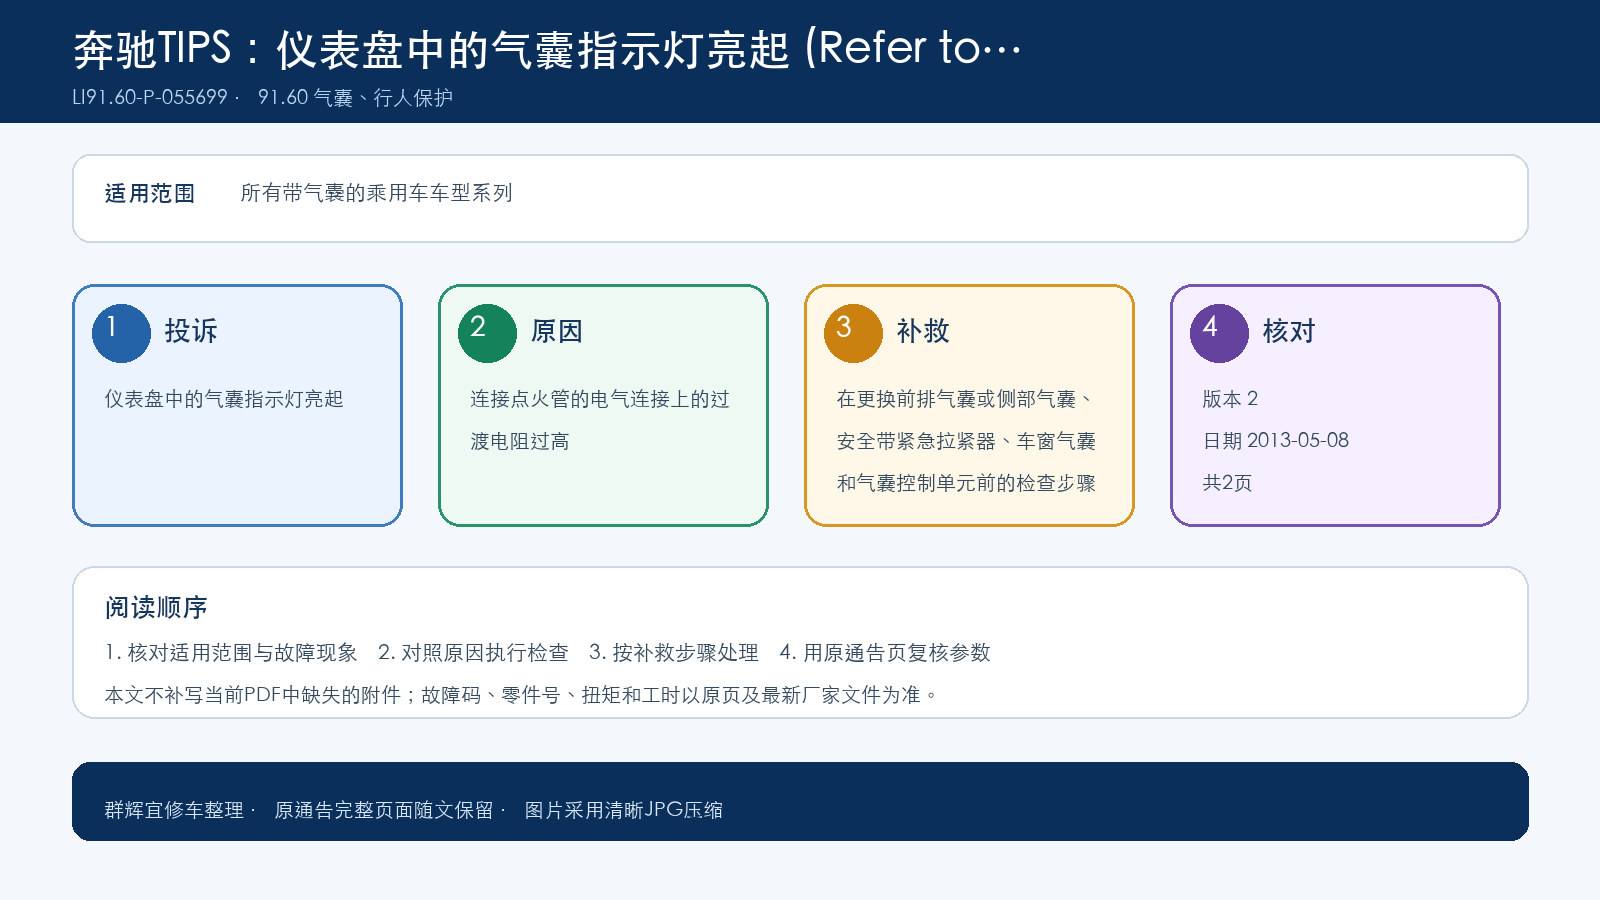Select the 原因 card heading

click(x=557, y=331)
